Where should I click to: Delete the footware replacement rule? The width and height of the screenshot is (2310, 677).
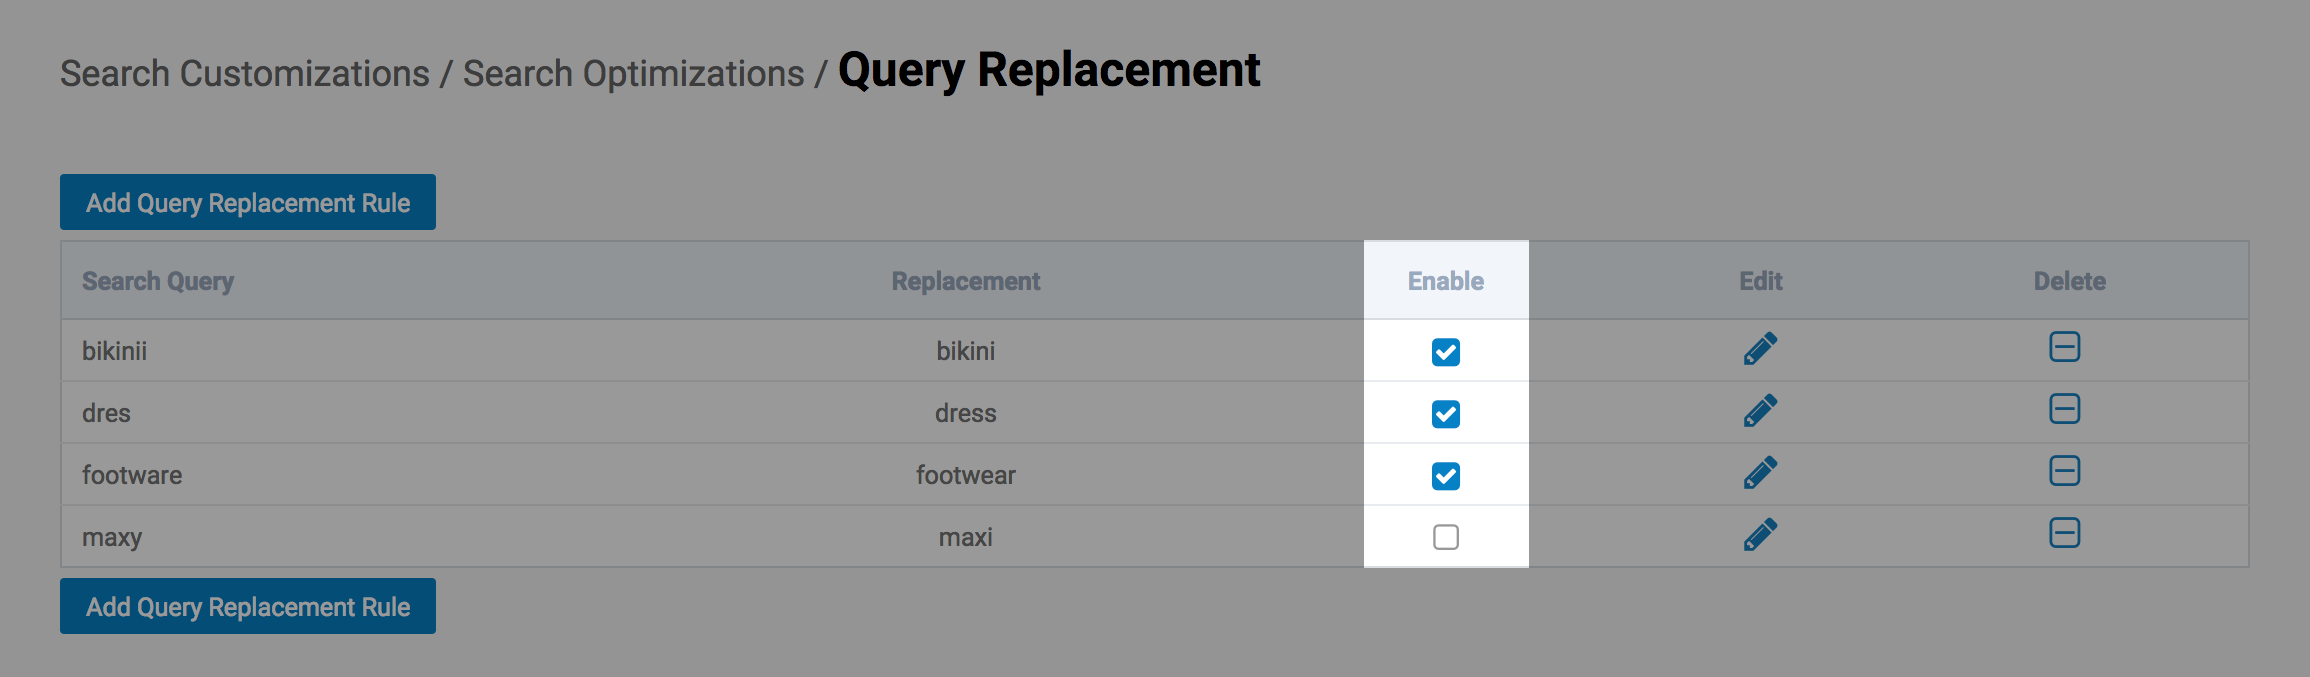[2064, 471]
